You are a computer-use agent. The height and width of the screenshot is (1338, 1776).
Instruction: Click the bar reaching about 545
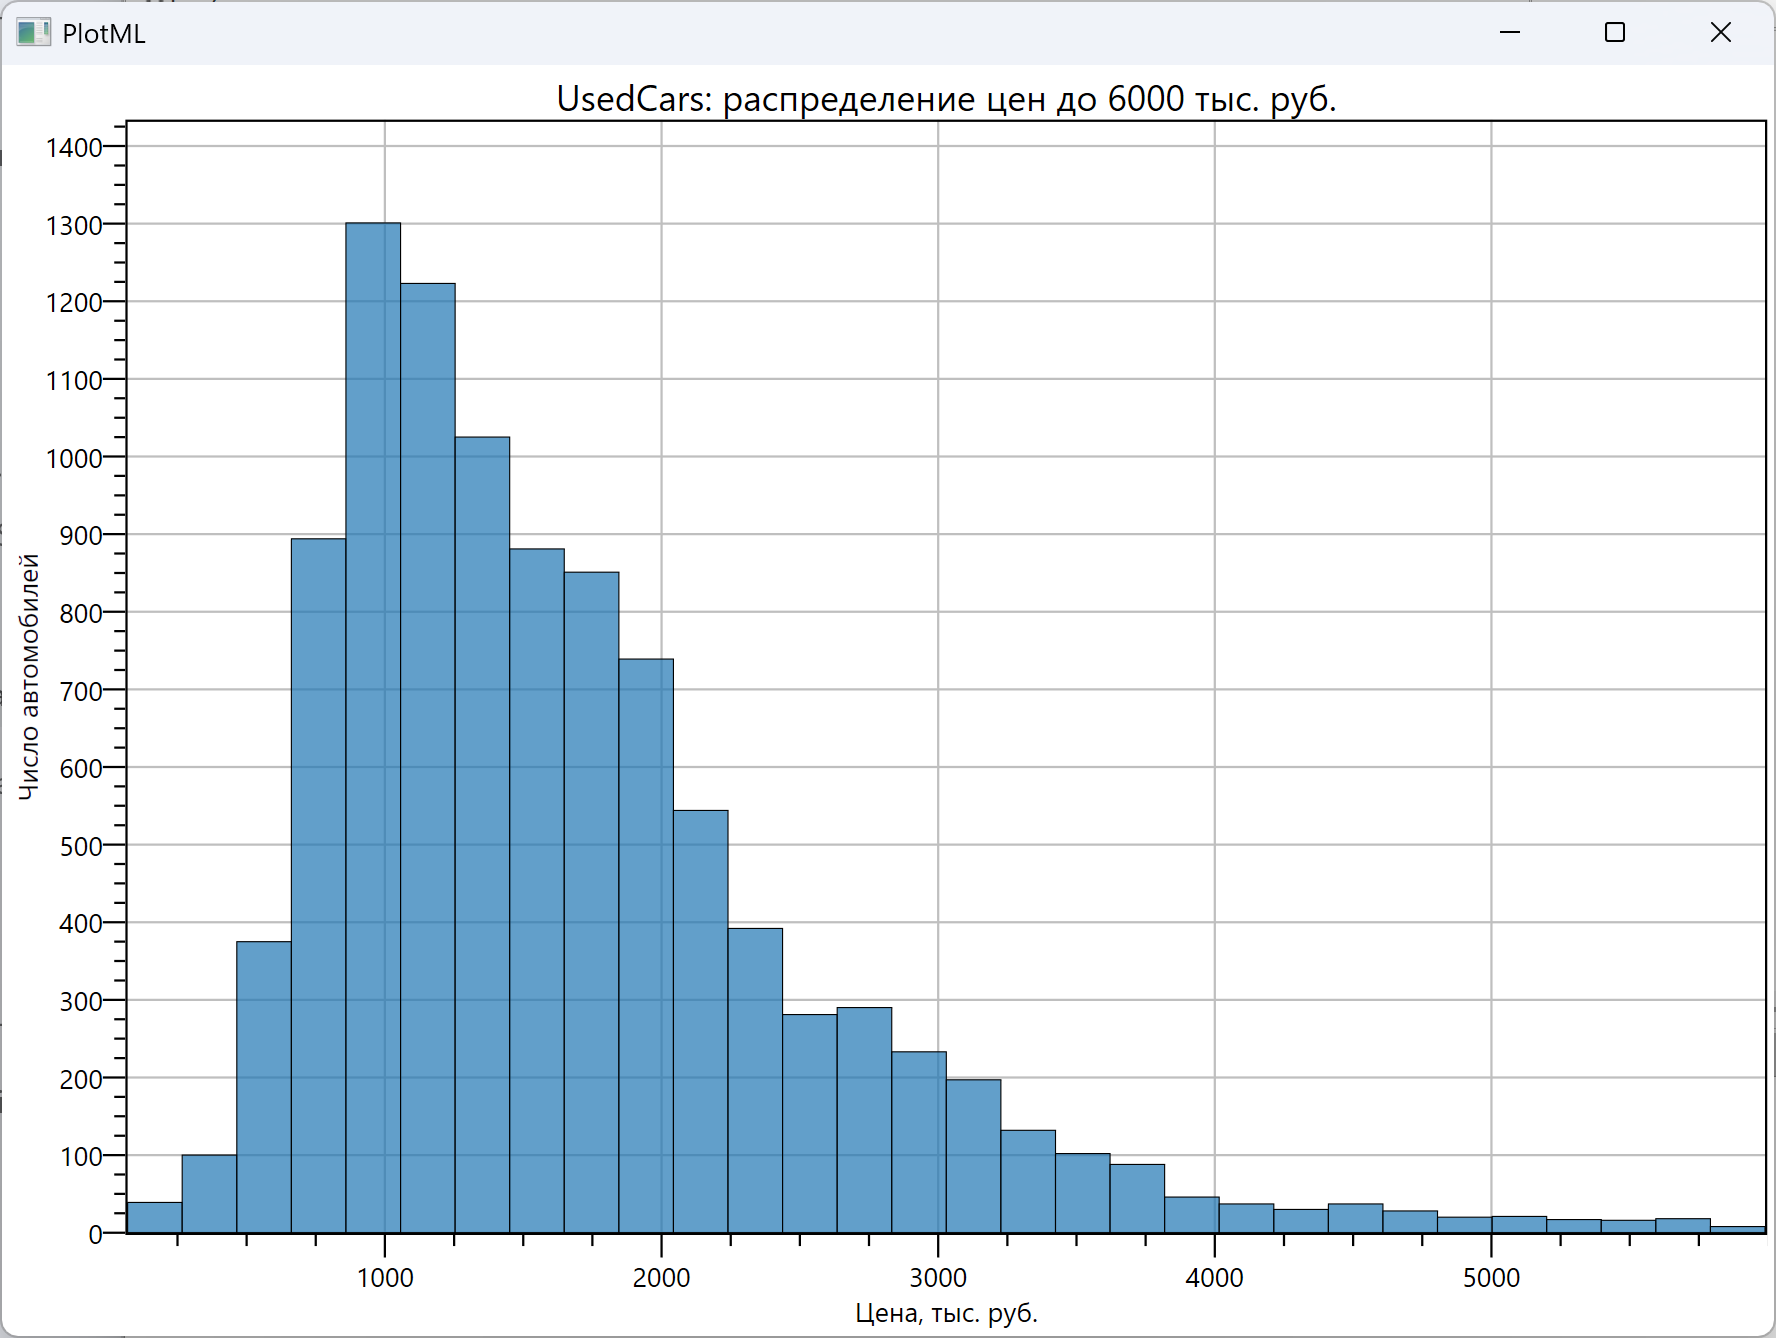tap(701, 1021)
